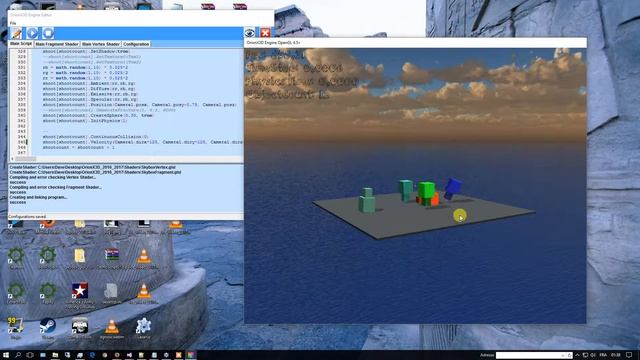This screenshot has width=640, height=360.
Task: Click the VLC cone icon beside the star flag row
Action: 143,291
